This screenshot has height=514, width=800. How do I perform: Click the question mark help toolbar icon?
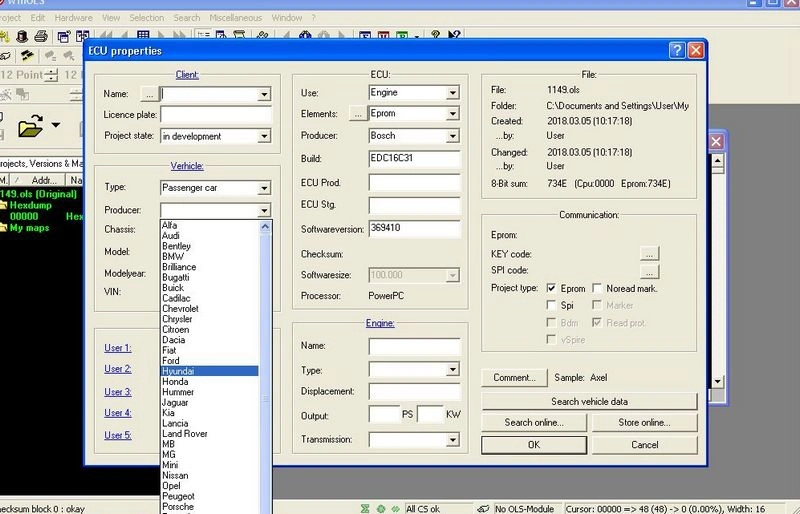click(x=435, y=35)
